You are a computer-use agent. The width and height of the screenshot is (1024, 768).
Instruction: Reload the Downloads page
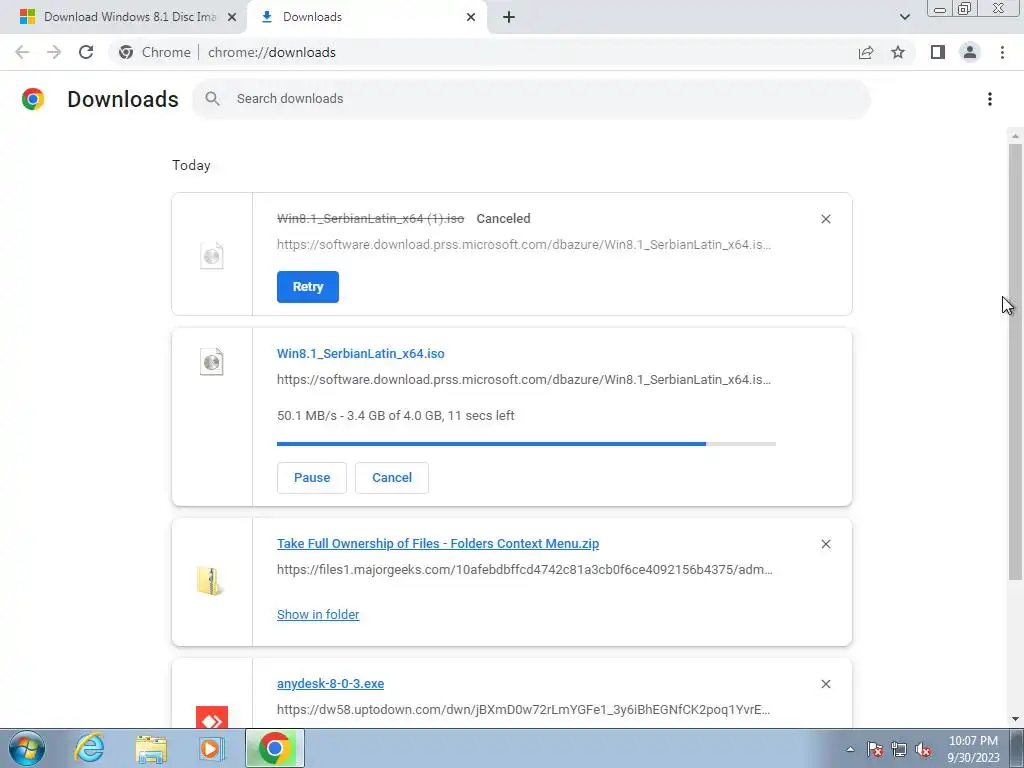point(86,52)
